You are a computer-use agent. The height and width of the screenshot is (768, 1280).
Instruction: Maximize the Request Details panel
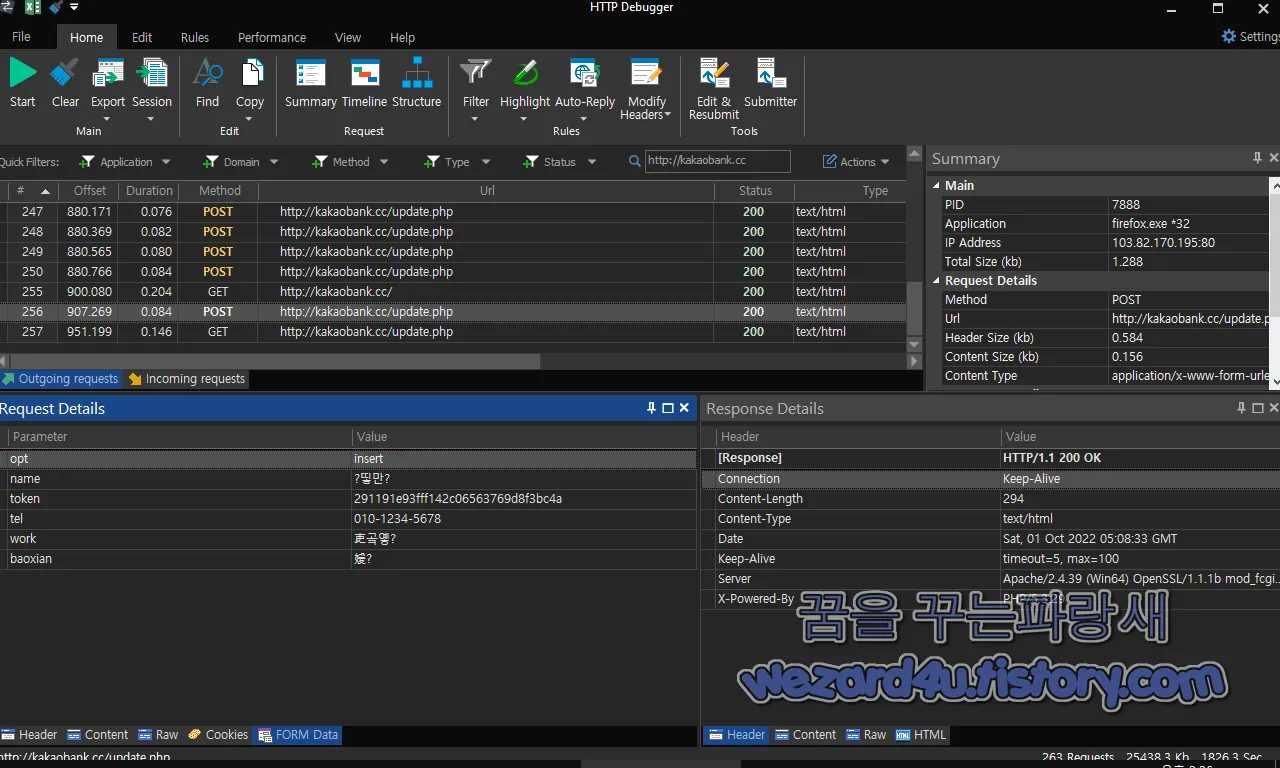668,408
